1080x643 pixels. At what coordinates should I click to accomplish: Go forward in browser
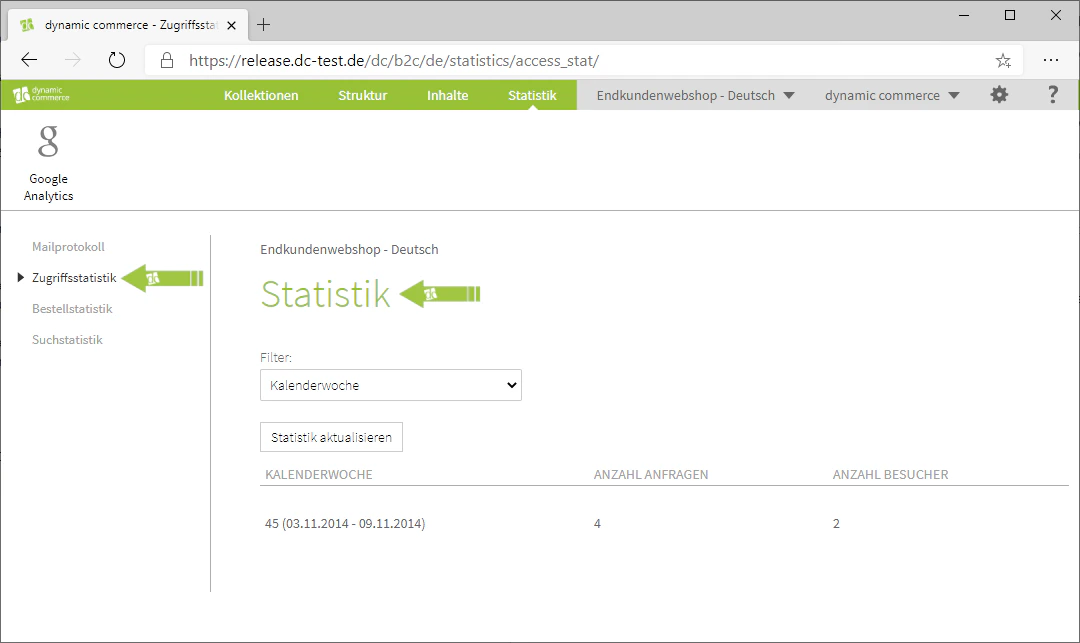click(72, 61)
